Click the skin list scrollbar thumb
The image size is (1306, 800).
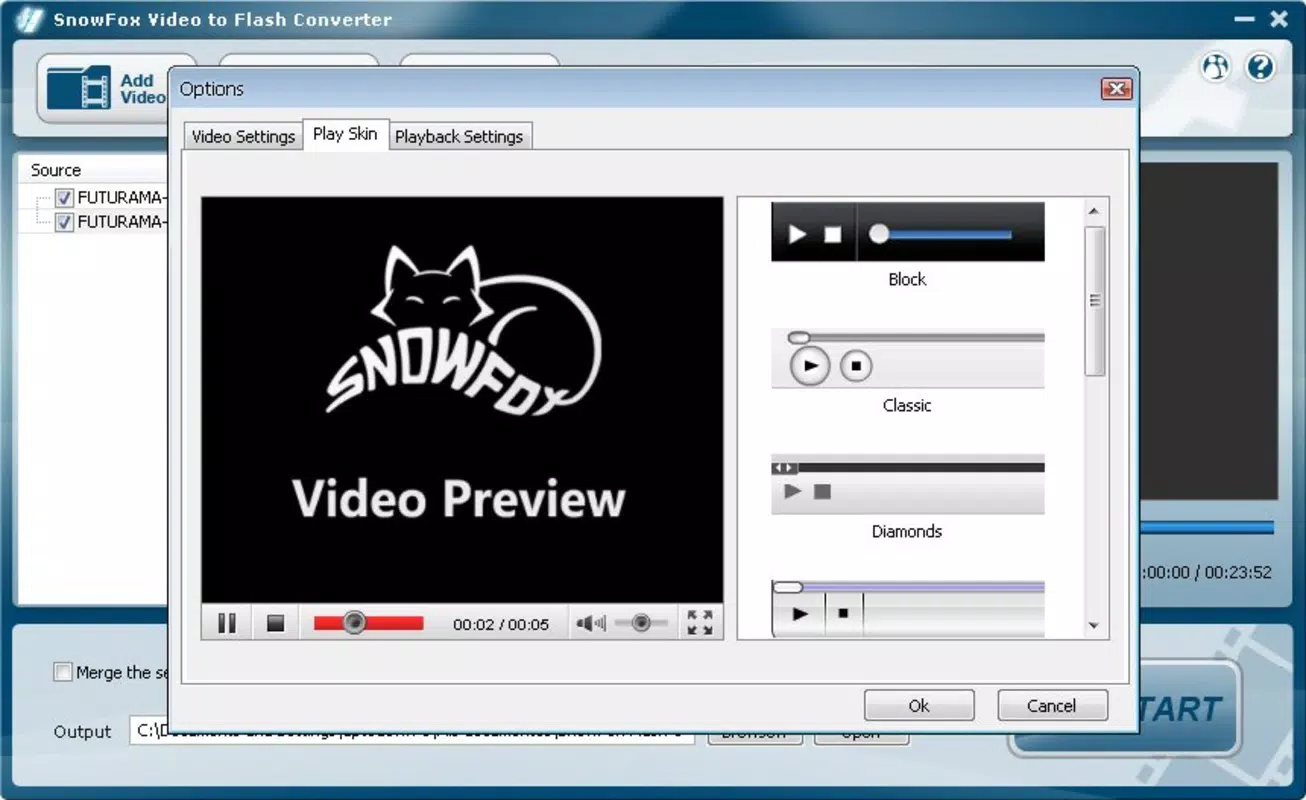[1094, 301]
